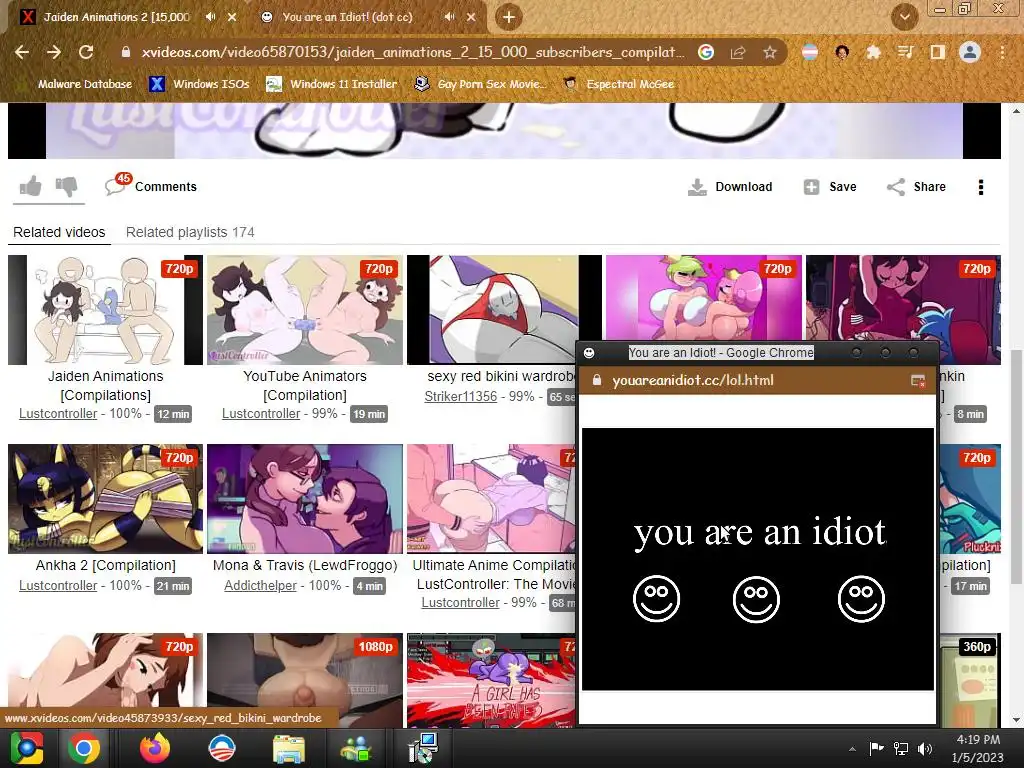Image resolution: width=1024 pixels, height=768 pixels.
Task: Open the avatar face extension icon
Action: click(x=842, y=52)
